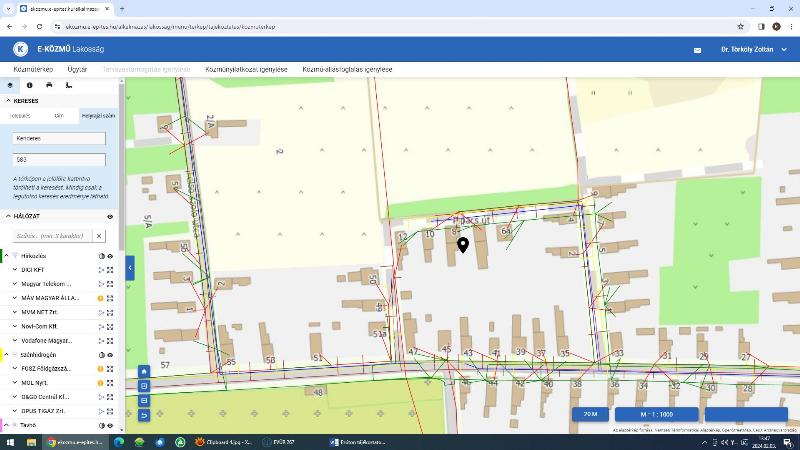Collapse the KERESÉS section
Viewport: 800px width, 450px height.
coord(8,101)
